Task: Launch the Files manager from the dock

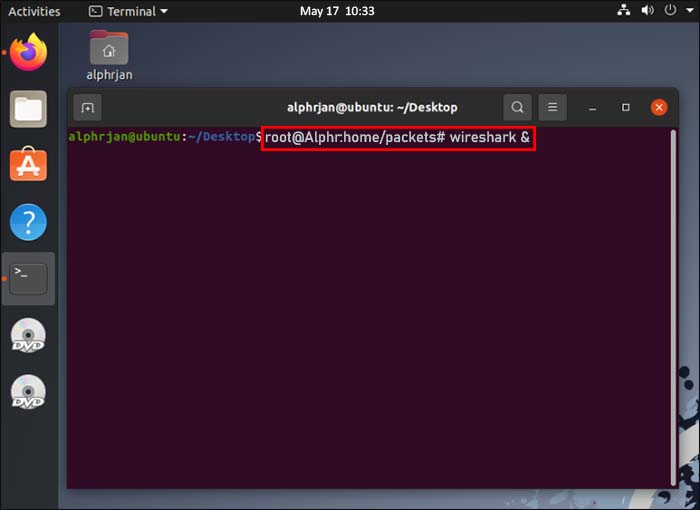Action: click(x=29, y=109)
